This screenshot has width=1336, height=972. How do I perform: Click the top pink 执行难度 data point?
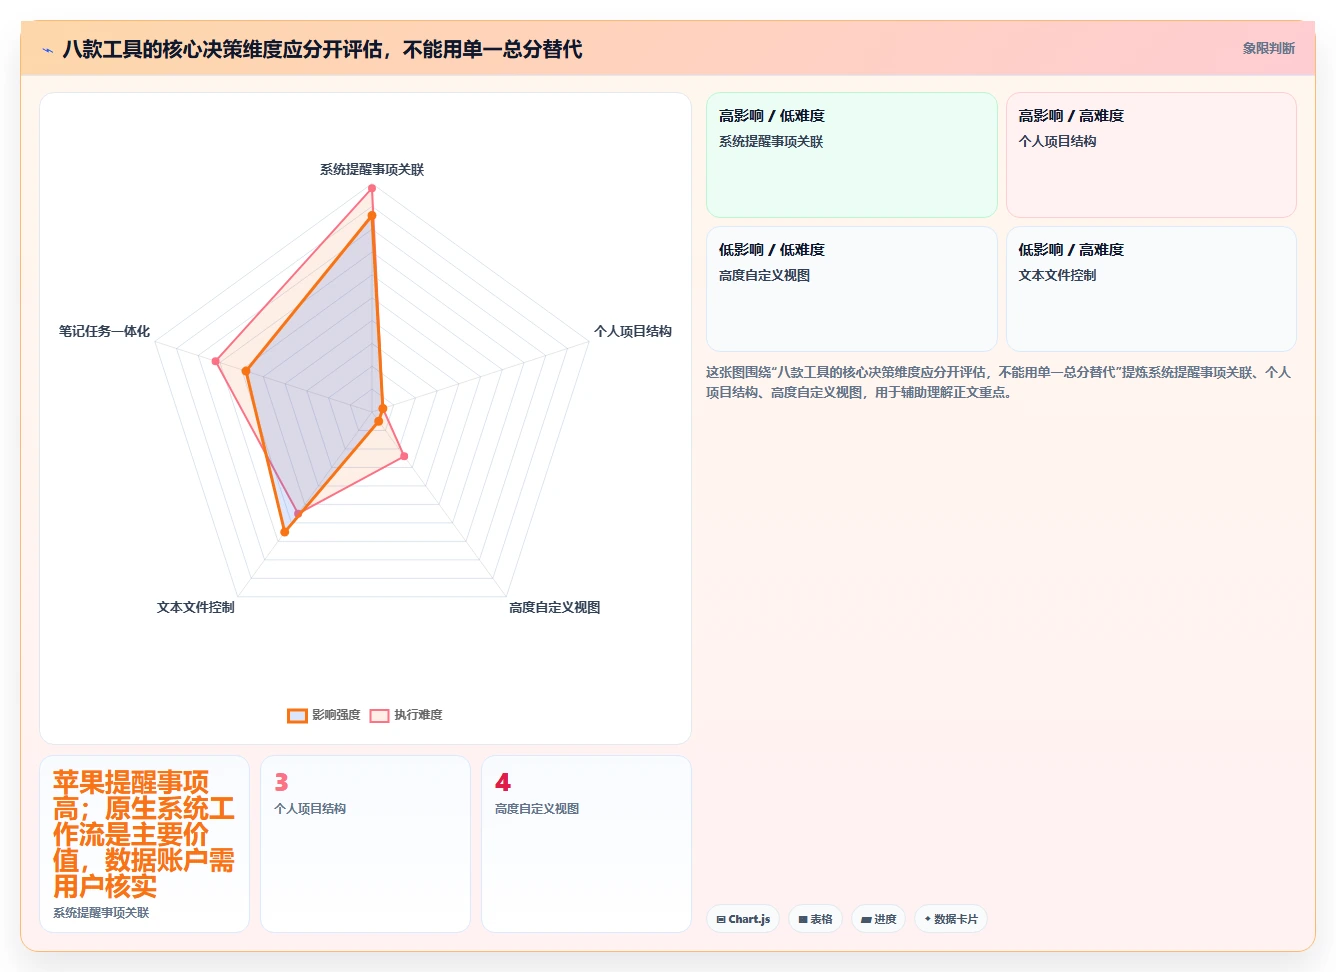(x=372, y=188)
